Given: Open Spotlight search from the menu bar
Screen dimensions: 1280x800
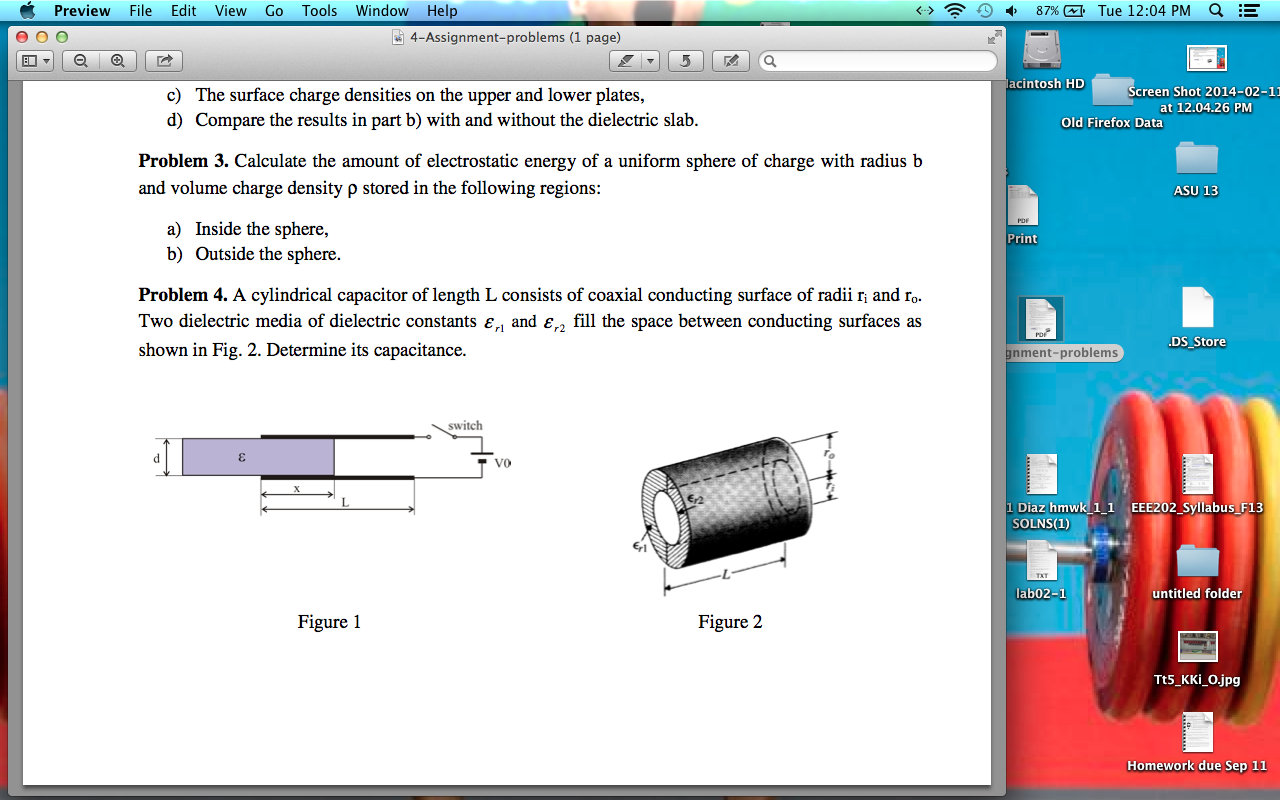Looking at the screenshot, I should pyautogui.click(x=1215, y=11).
